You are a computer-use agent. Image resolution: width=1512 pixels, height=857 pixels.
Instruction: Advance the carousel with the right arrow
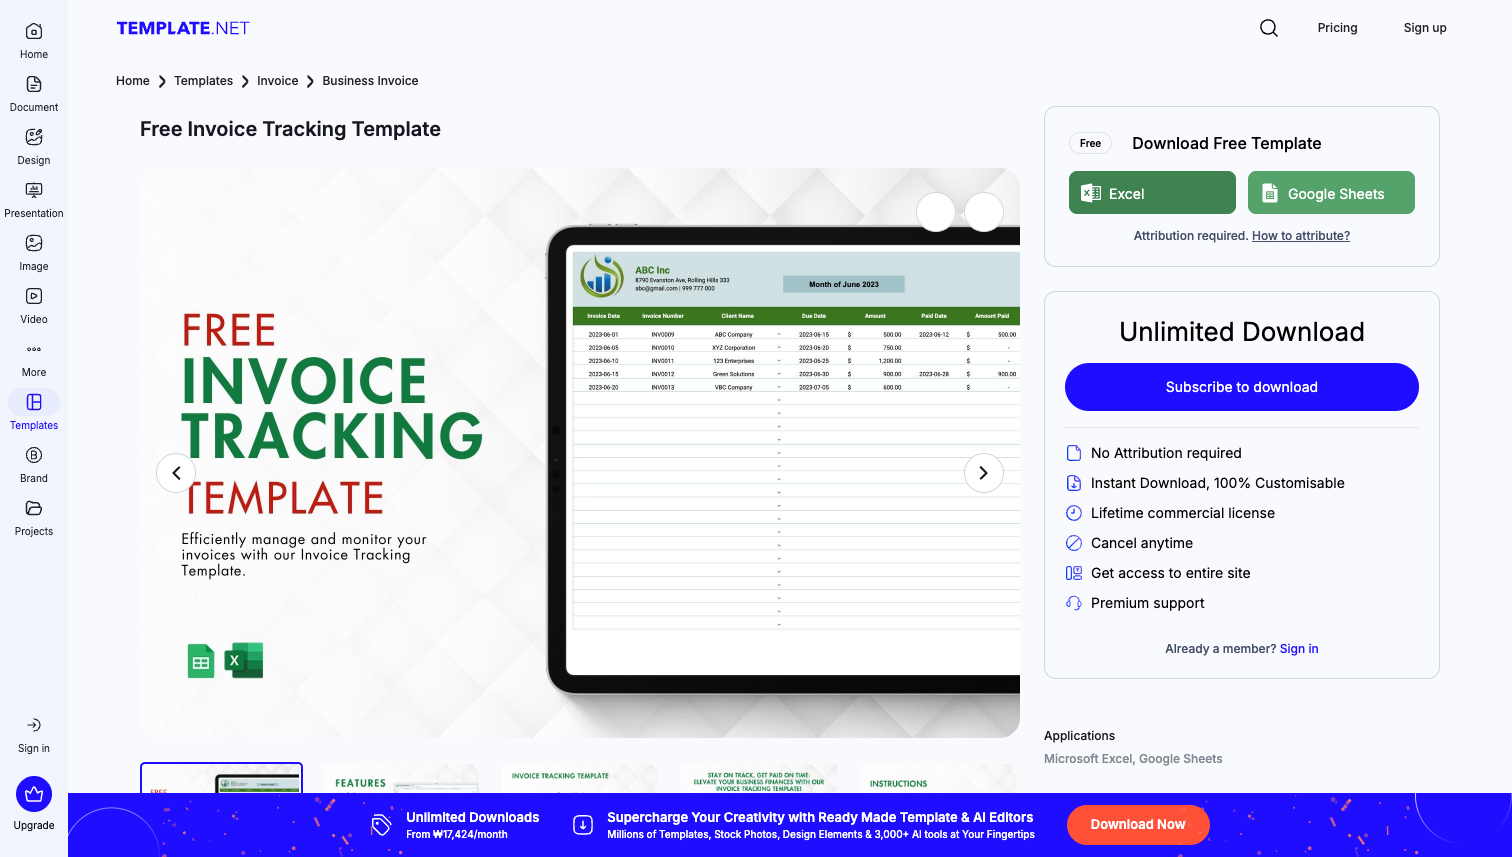pyautogui.click(x=983, y=472)
